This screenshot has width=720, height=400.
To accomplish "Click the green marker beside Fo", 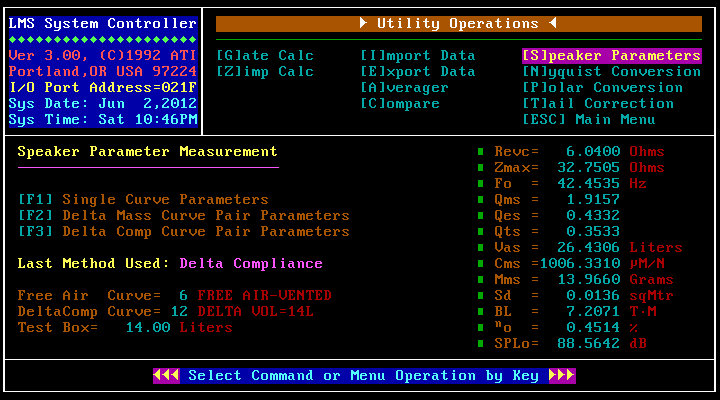I will (480, 184).
